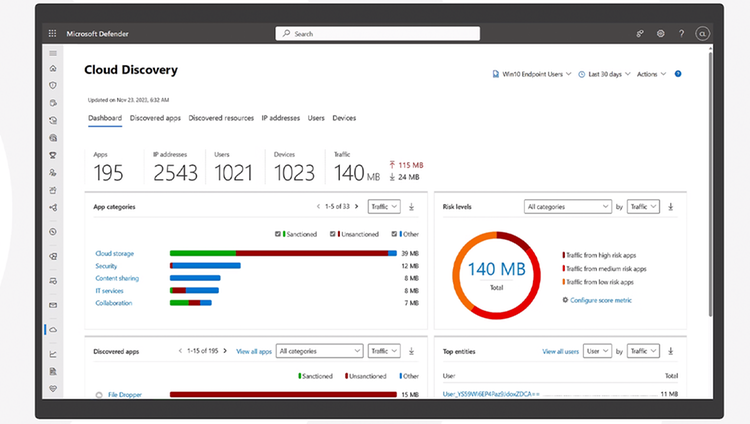Uncheck Sanctioned in App categories legend
This screenshot has width=750, height=424.
click(x=277, y=234)
